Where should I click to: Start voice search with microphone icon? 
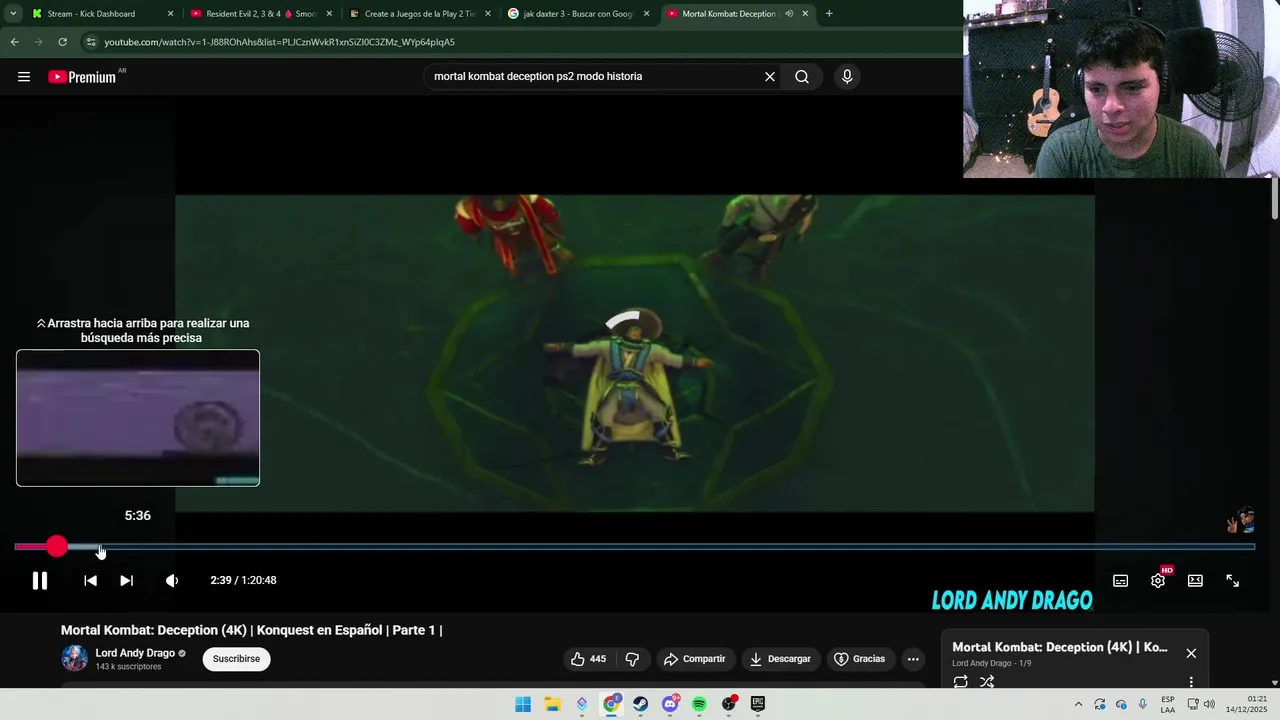point(847,77)
